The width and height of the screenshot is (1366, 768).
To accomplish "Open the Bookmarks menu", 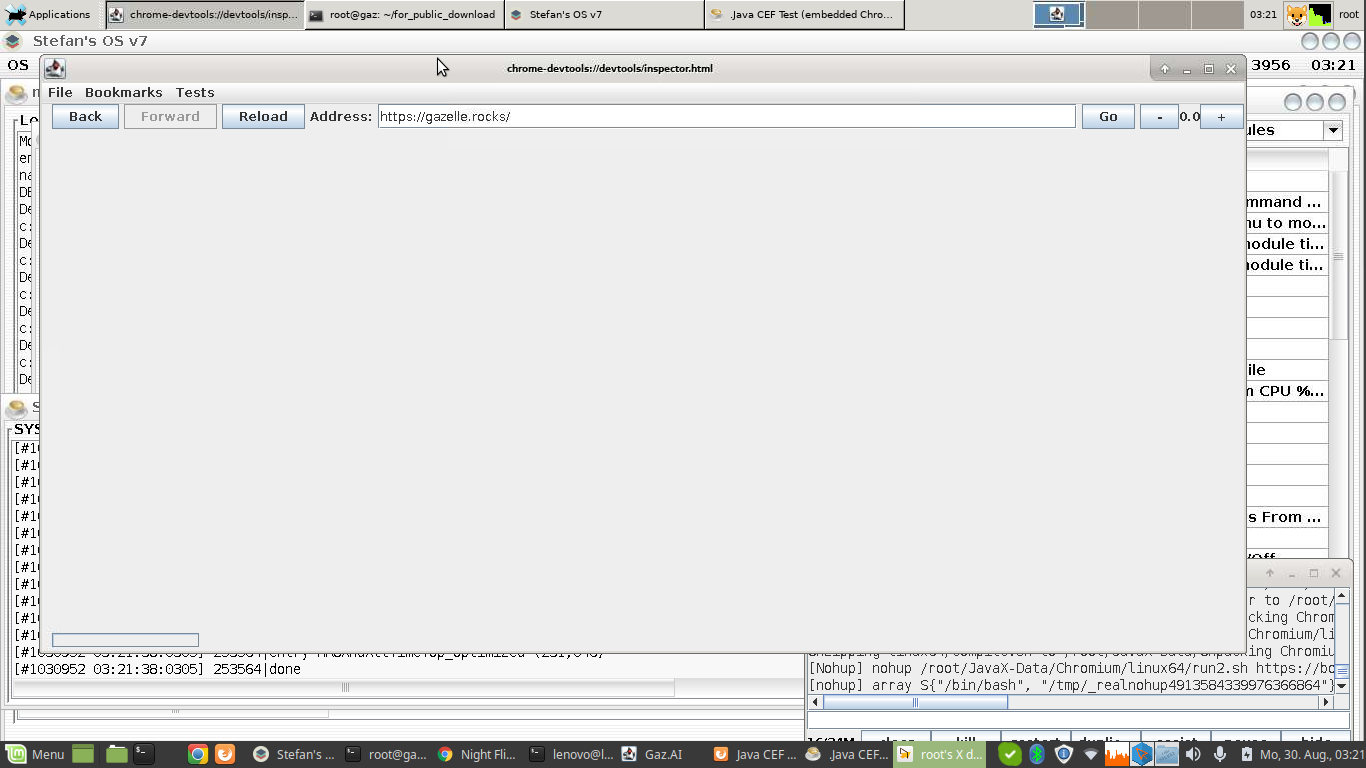I will pyautogui.click(x=123, y=92).
